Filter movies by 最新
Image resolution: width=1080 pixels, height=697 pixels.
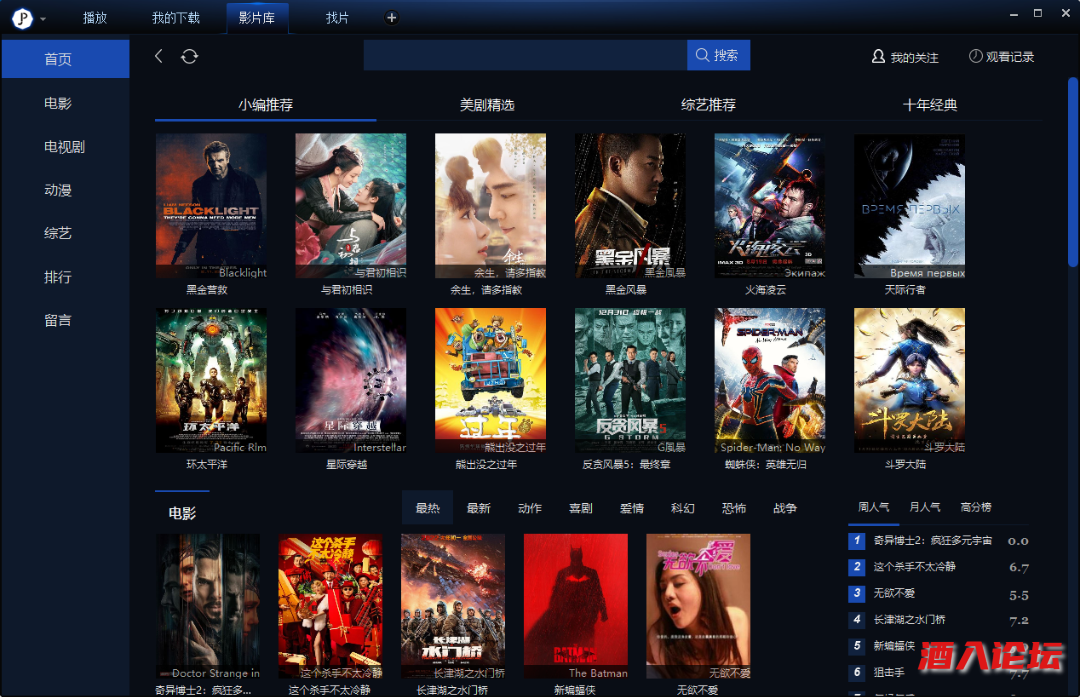coord(479,508)
